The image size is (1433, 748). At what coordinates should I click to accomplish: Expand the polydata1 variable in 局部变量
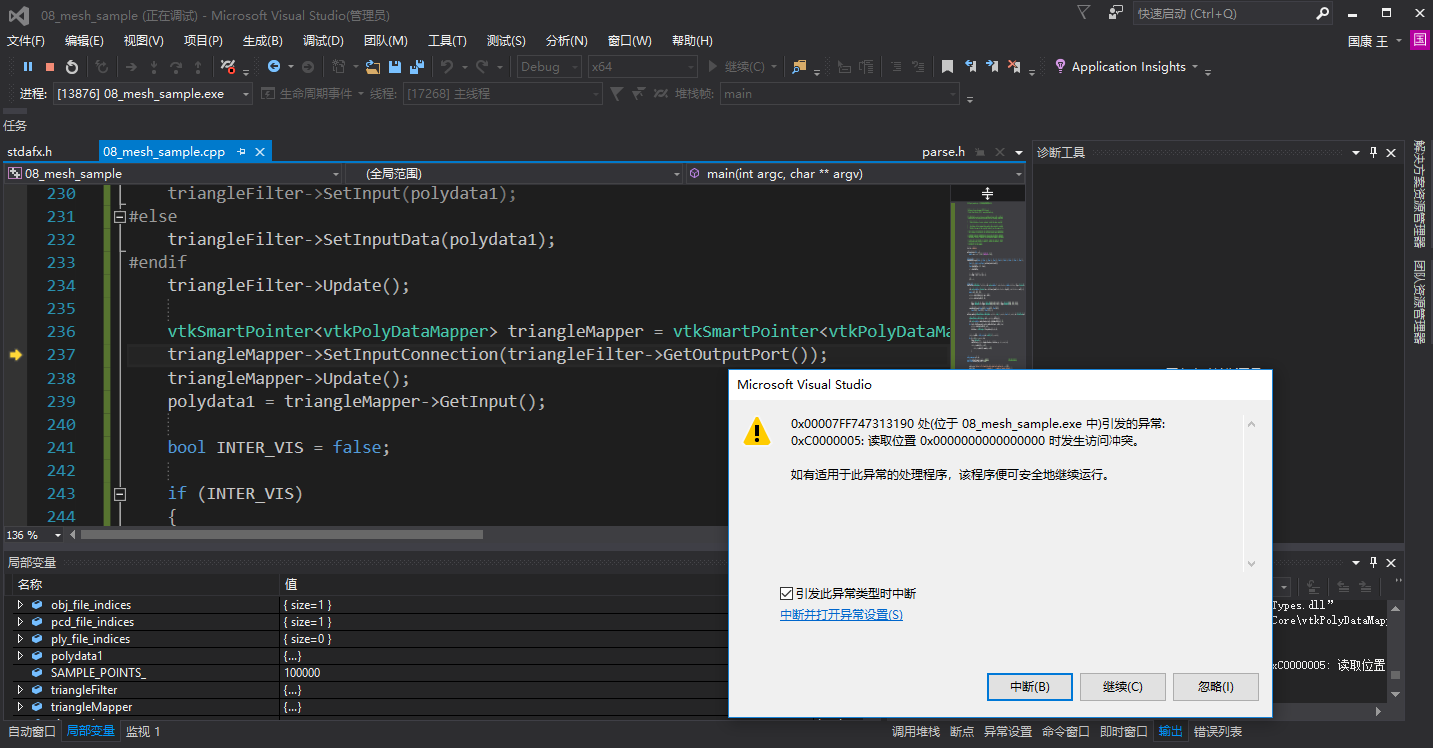coord(18,655)
